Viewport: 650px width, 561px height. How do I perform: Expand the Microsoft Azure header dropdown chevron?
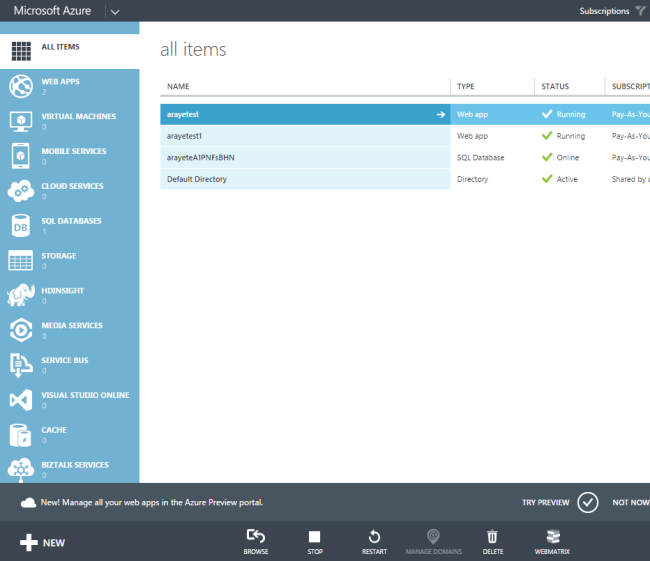pos(115,12)
